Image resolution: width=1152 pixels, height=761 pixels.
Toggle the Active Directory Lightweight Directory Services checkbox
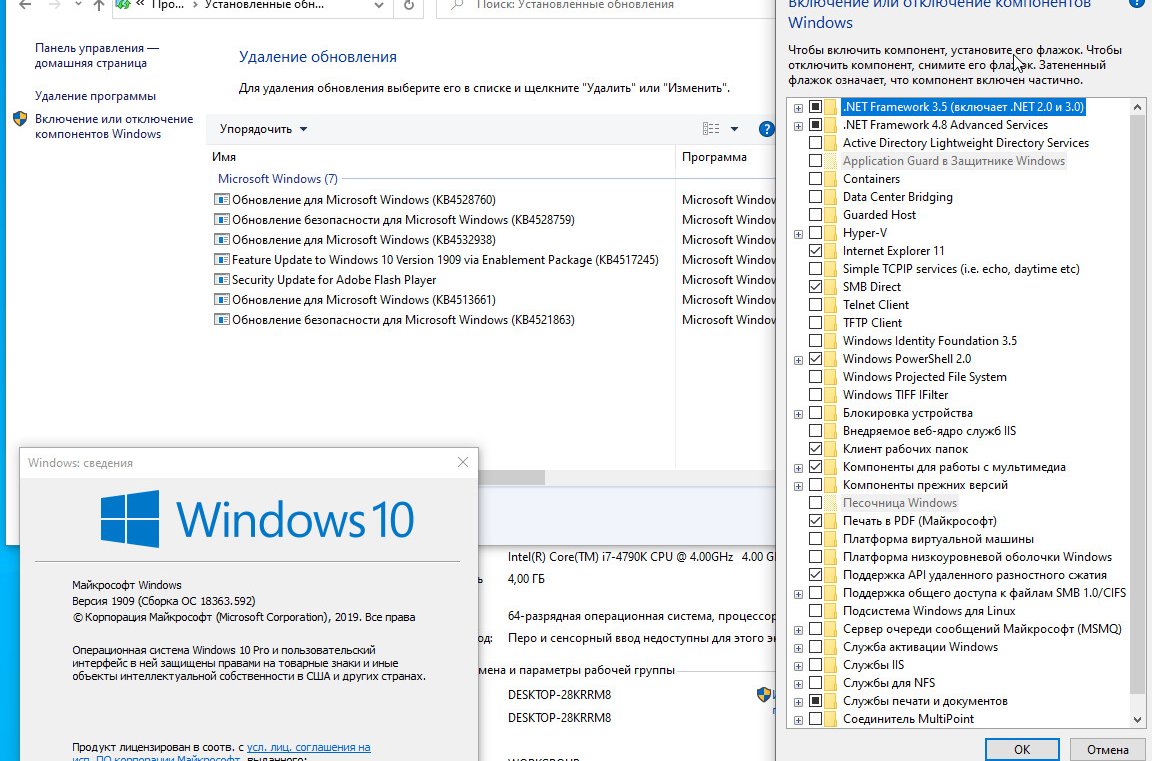coord(816,143)
